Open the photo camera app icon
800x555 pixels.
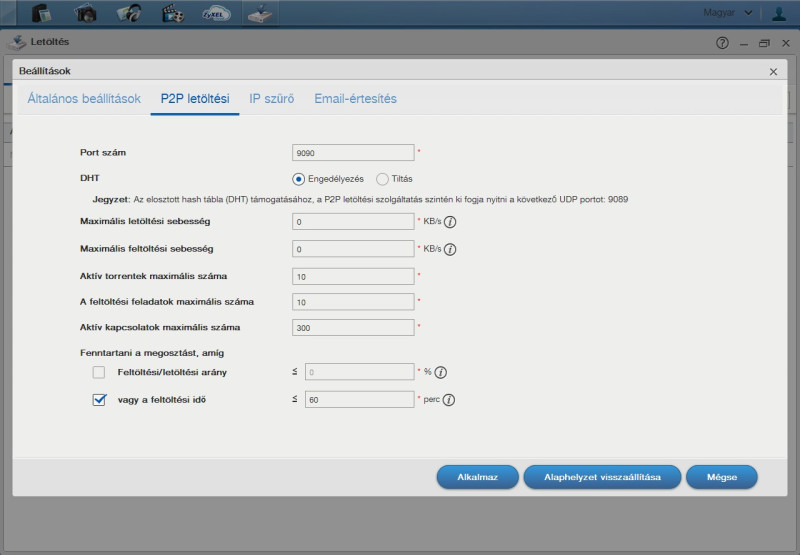[x=85, y=13]
